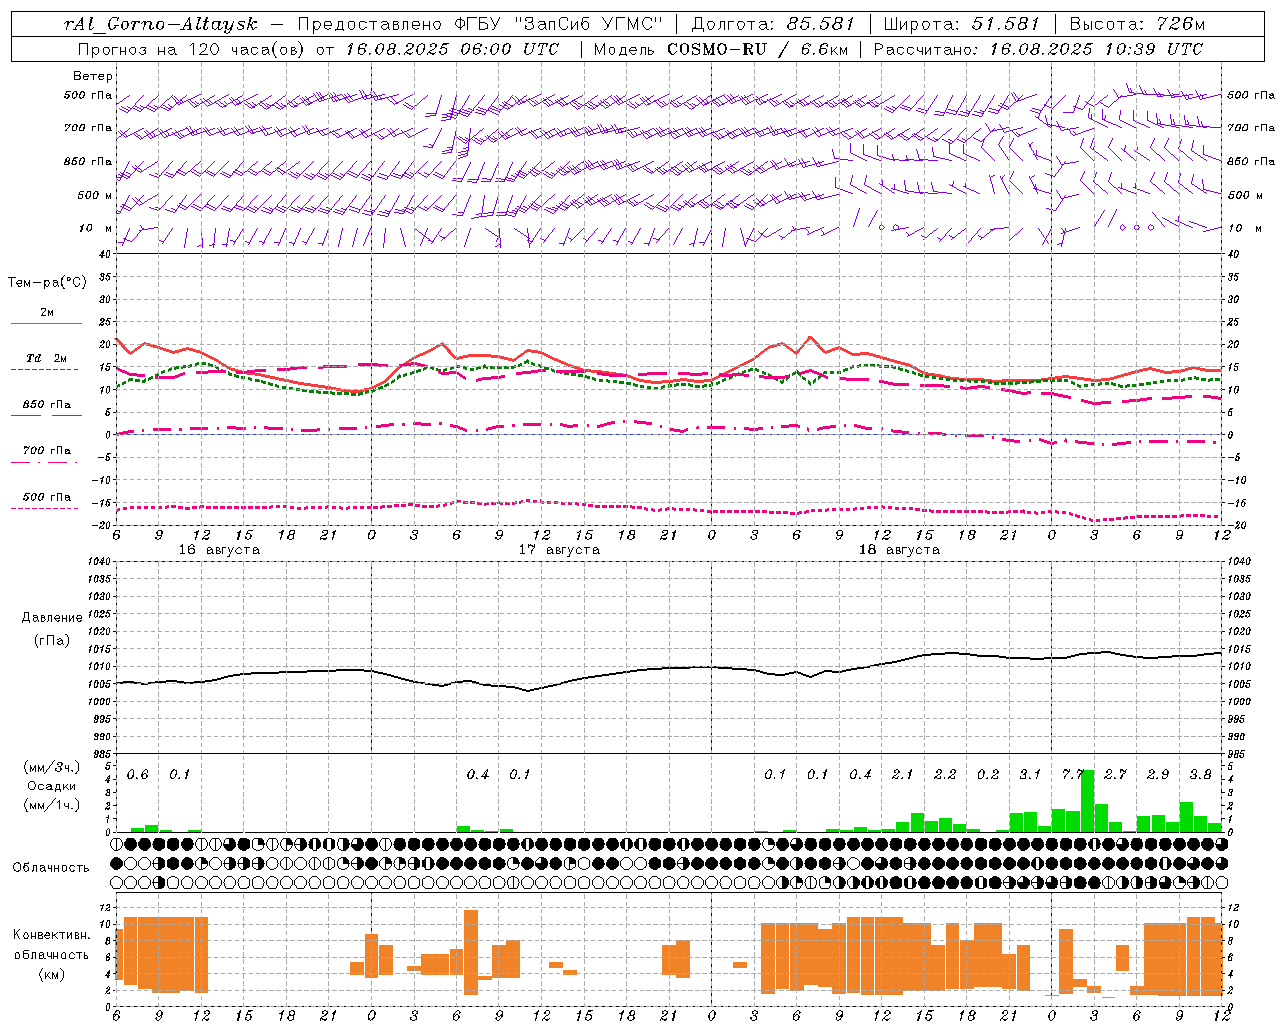Click the 0.6 precipitation total value
Image resolution: width=1280 pixels, height=1024 pixels.
(x=138, y=775)
